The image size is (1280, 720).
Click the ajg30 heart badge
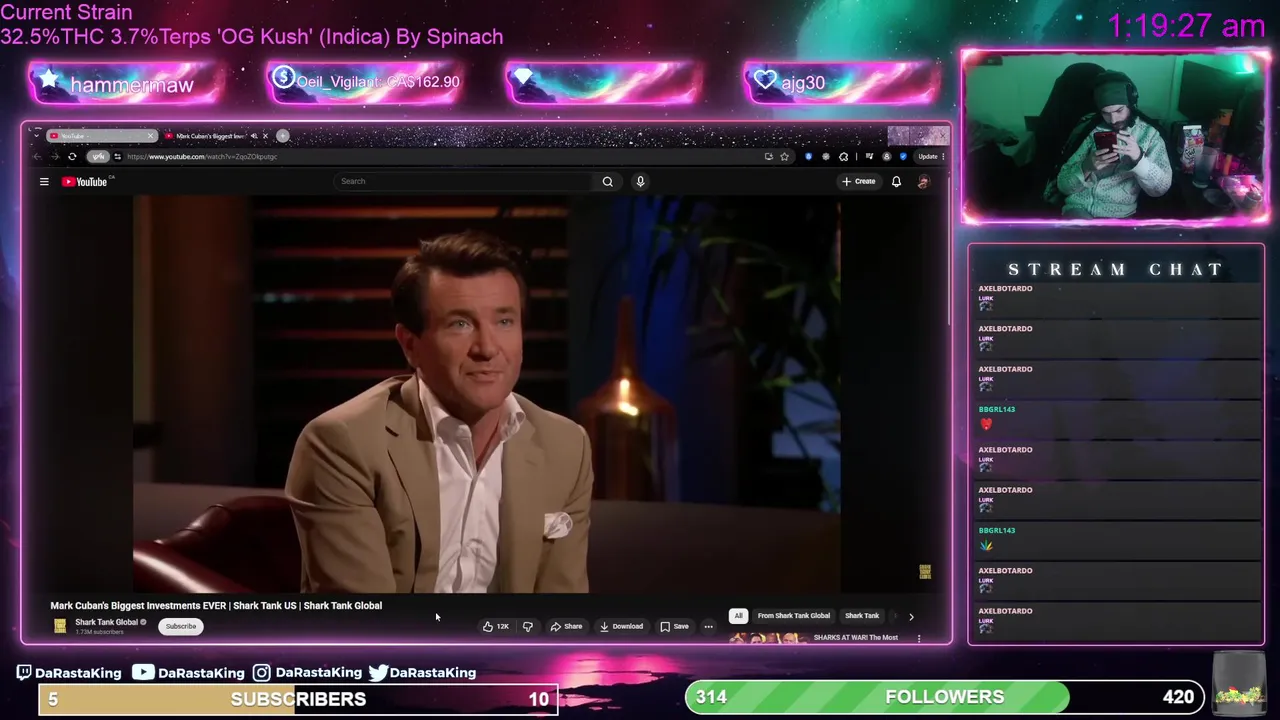842,82
